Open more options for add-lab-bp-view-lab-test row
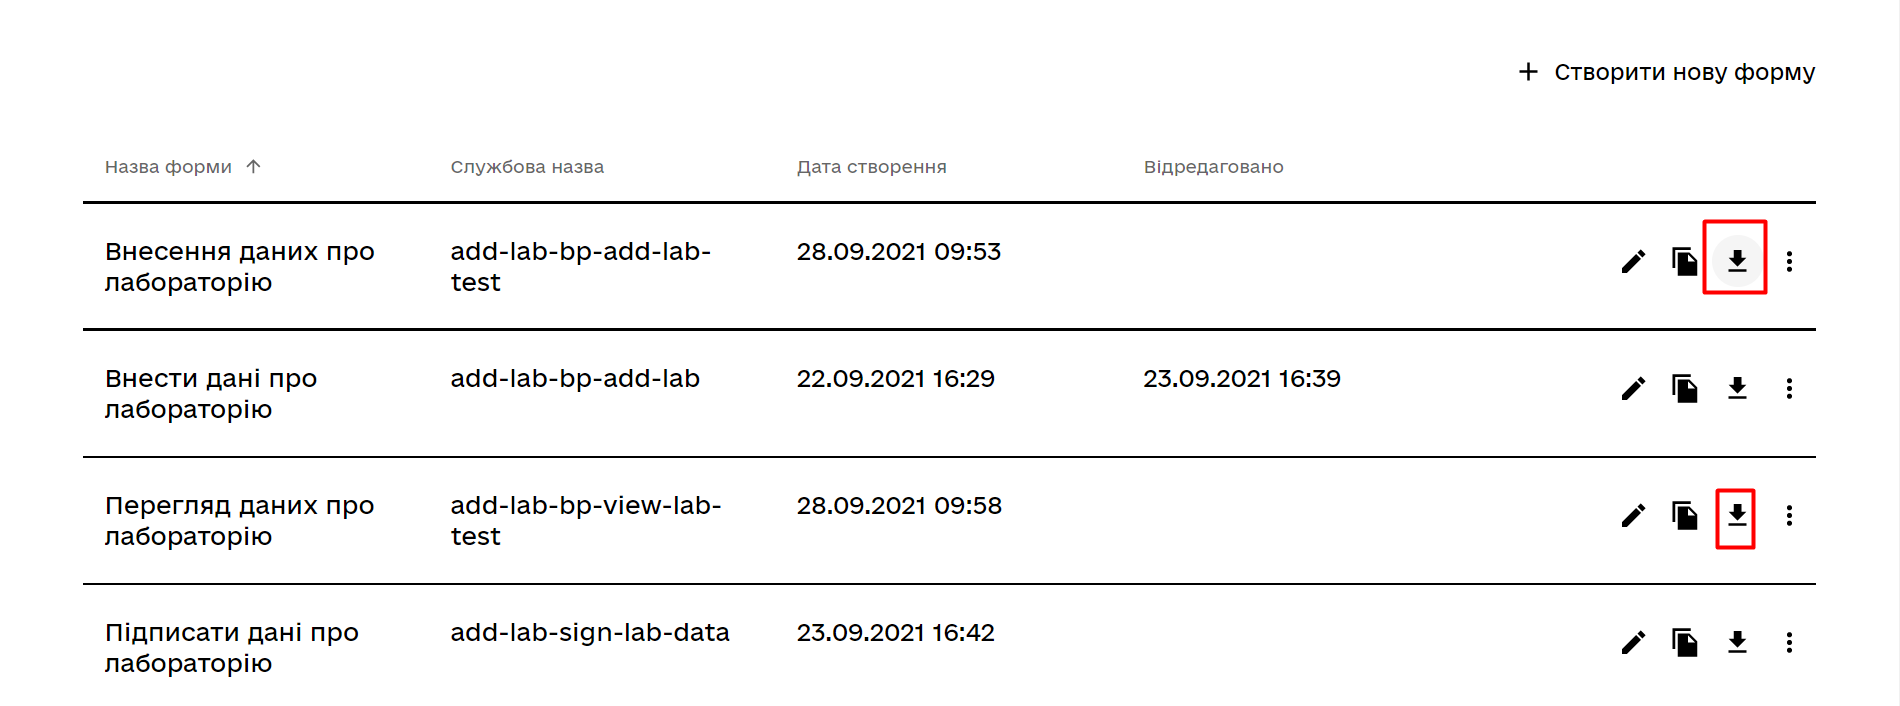 [x=1789, y=516]
